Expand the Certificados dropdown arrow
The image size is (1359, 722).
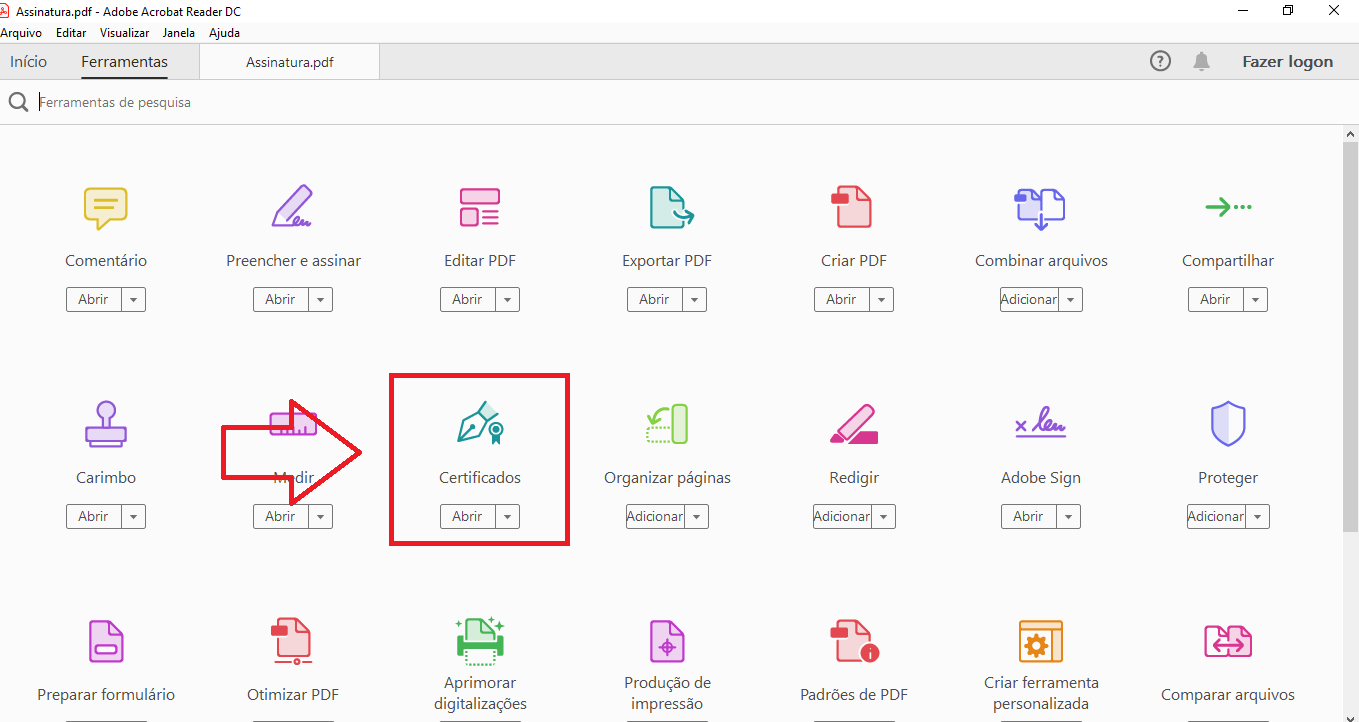tap(508, 516)
